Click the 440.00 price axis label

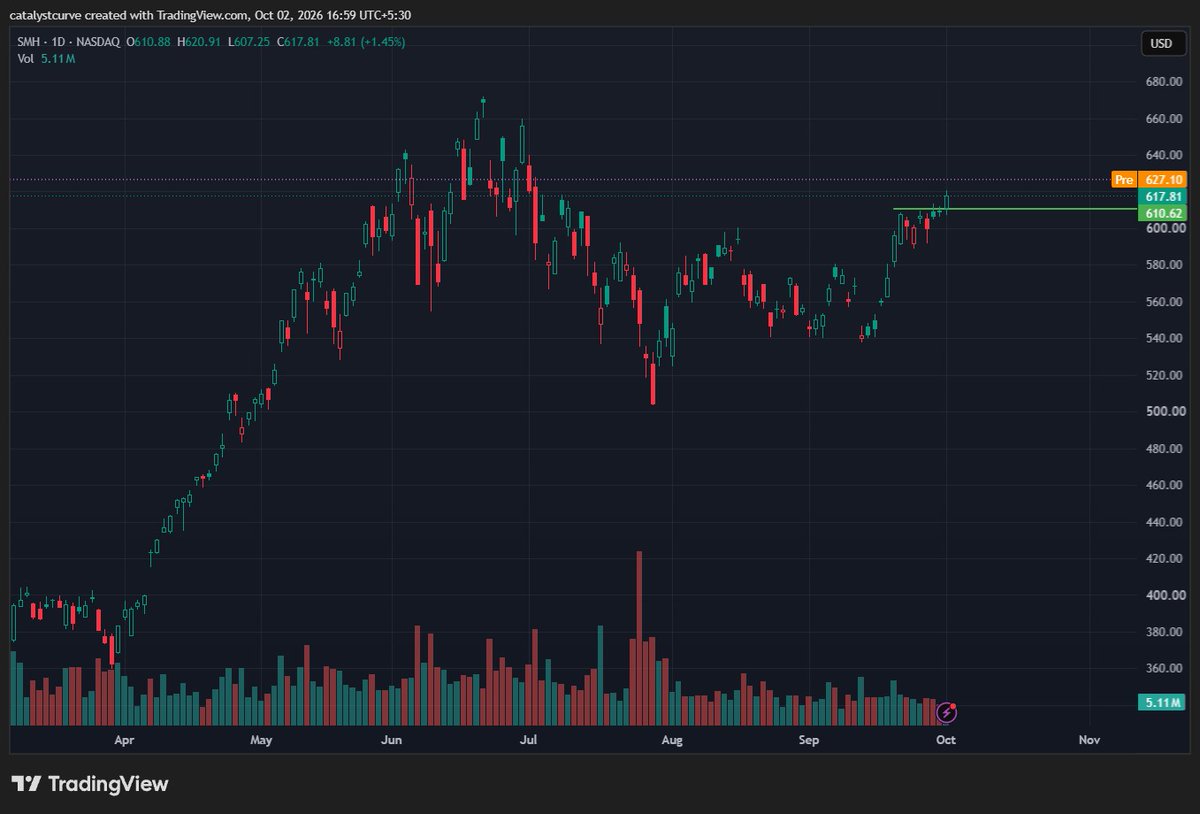point(1165,522)
